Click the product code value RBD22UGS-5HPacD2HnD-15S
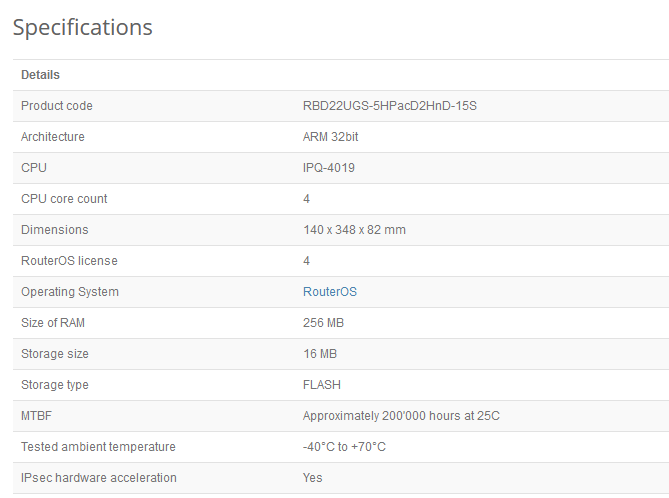Viewport: 669px width, 498px height. (x=389, y=106)
